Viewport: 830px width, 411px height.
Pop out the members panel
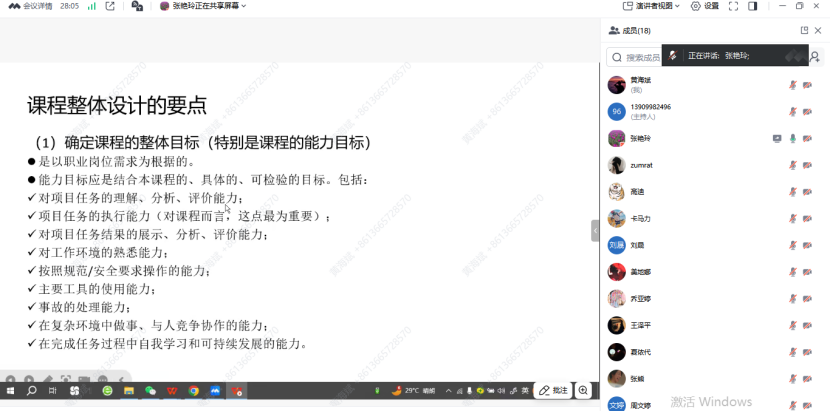pyautogui.click(x=804, y=31)
